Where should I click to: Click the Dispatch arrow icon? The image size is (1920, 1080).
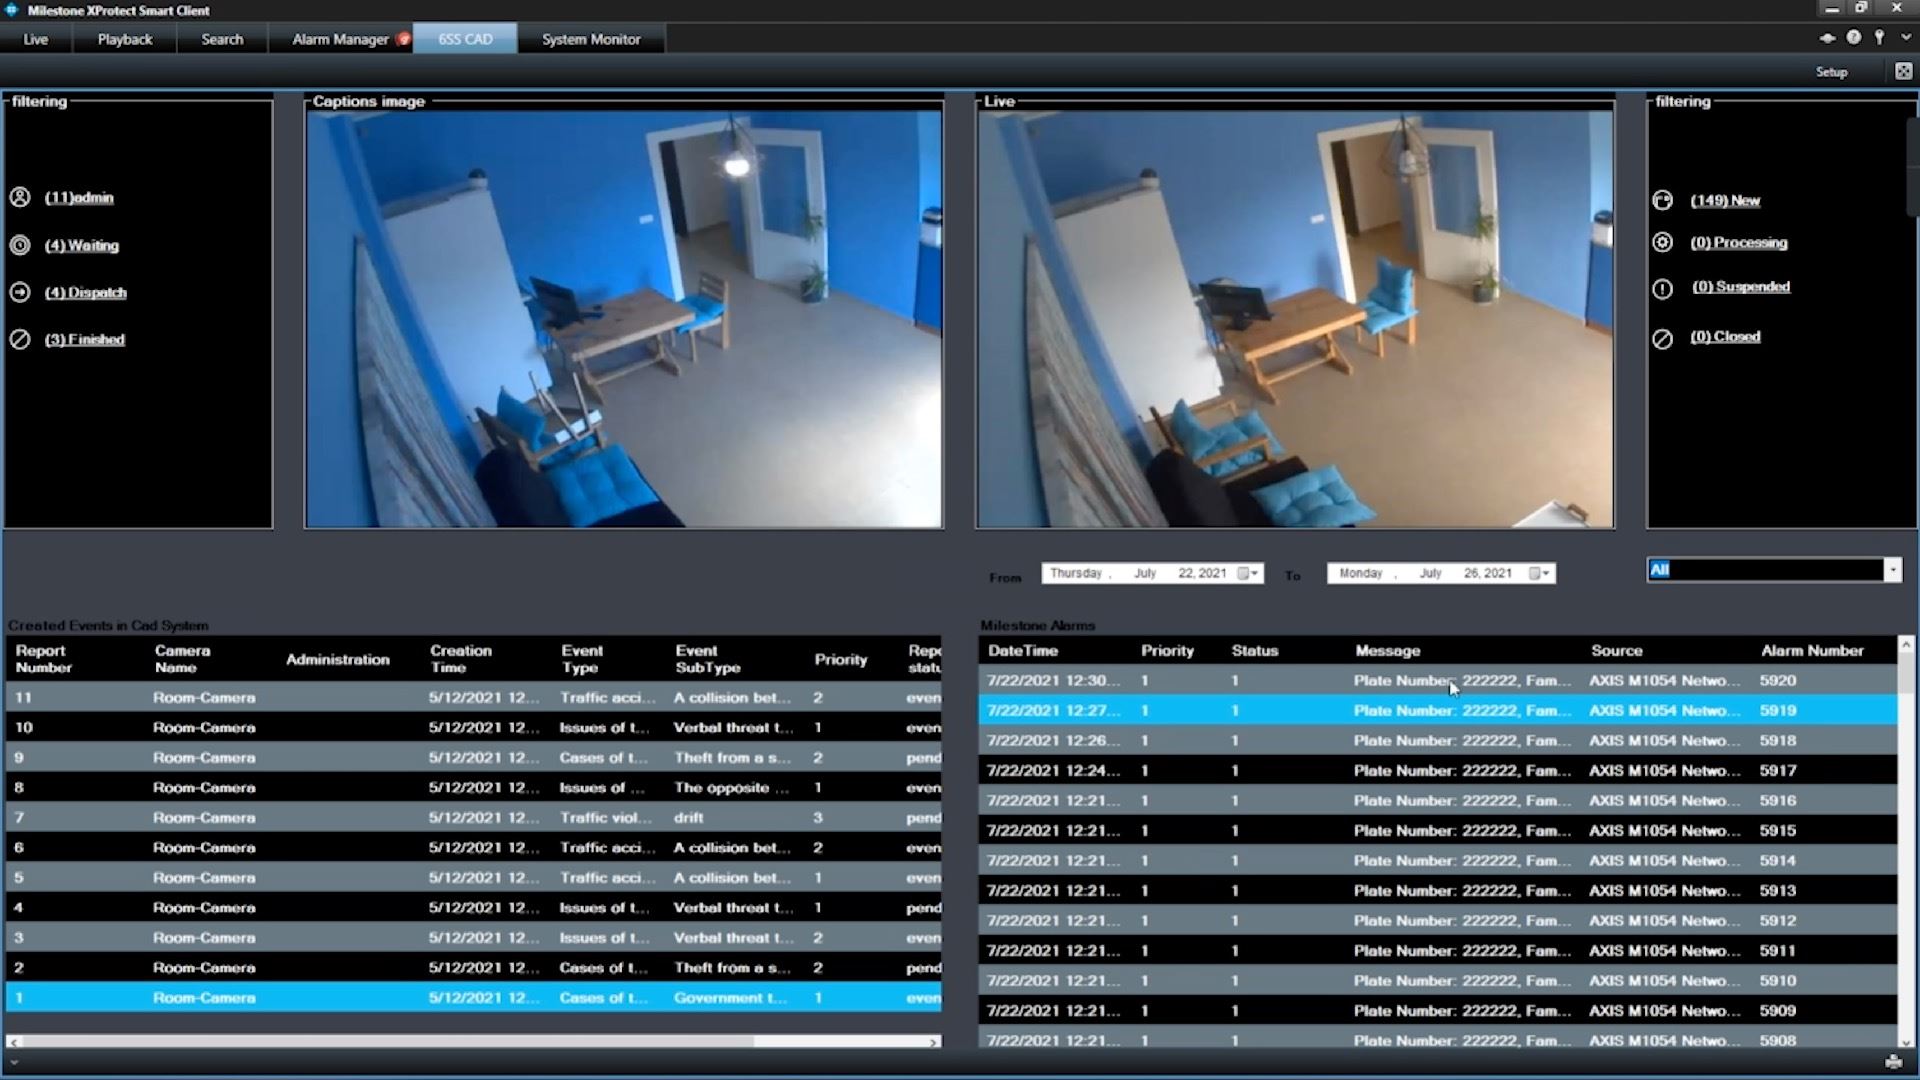[20, 292]
